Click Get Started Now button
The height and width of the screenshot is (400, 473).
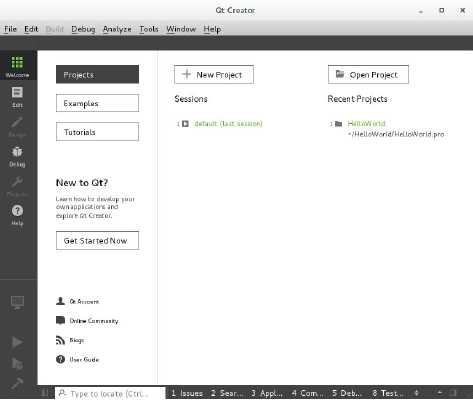coord(97,240)
